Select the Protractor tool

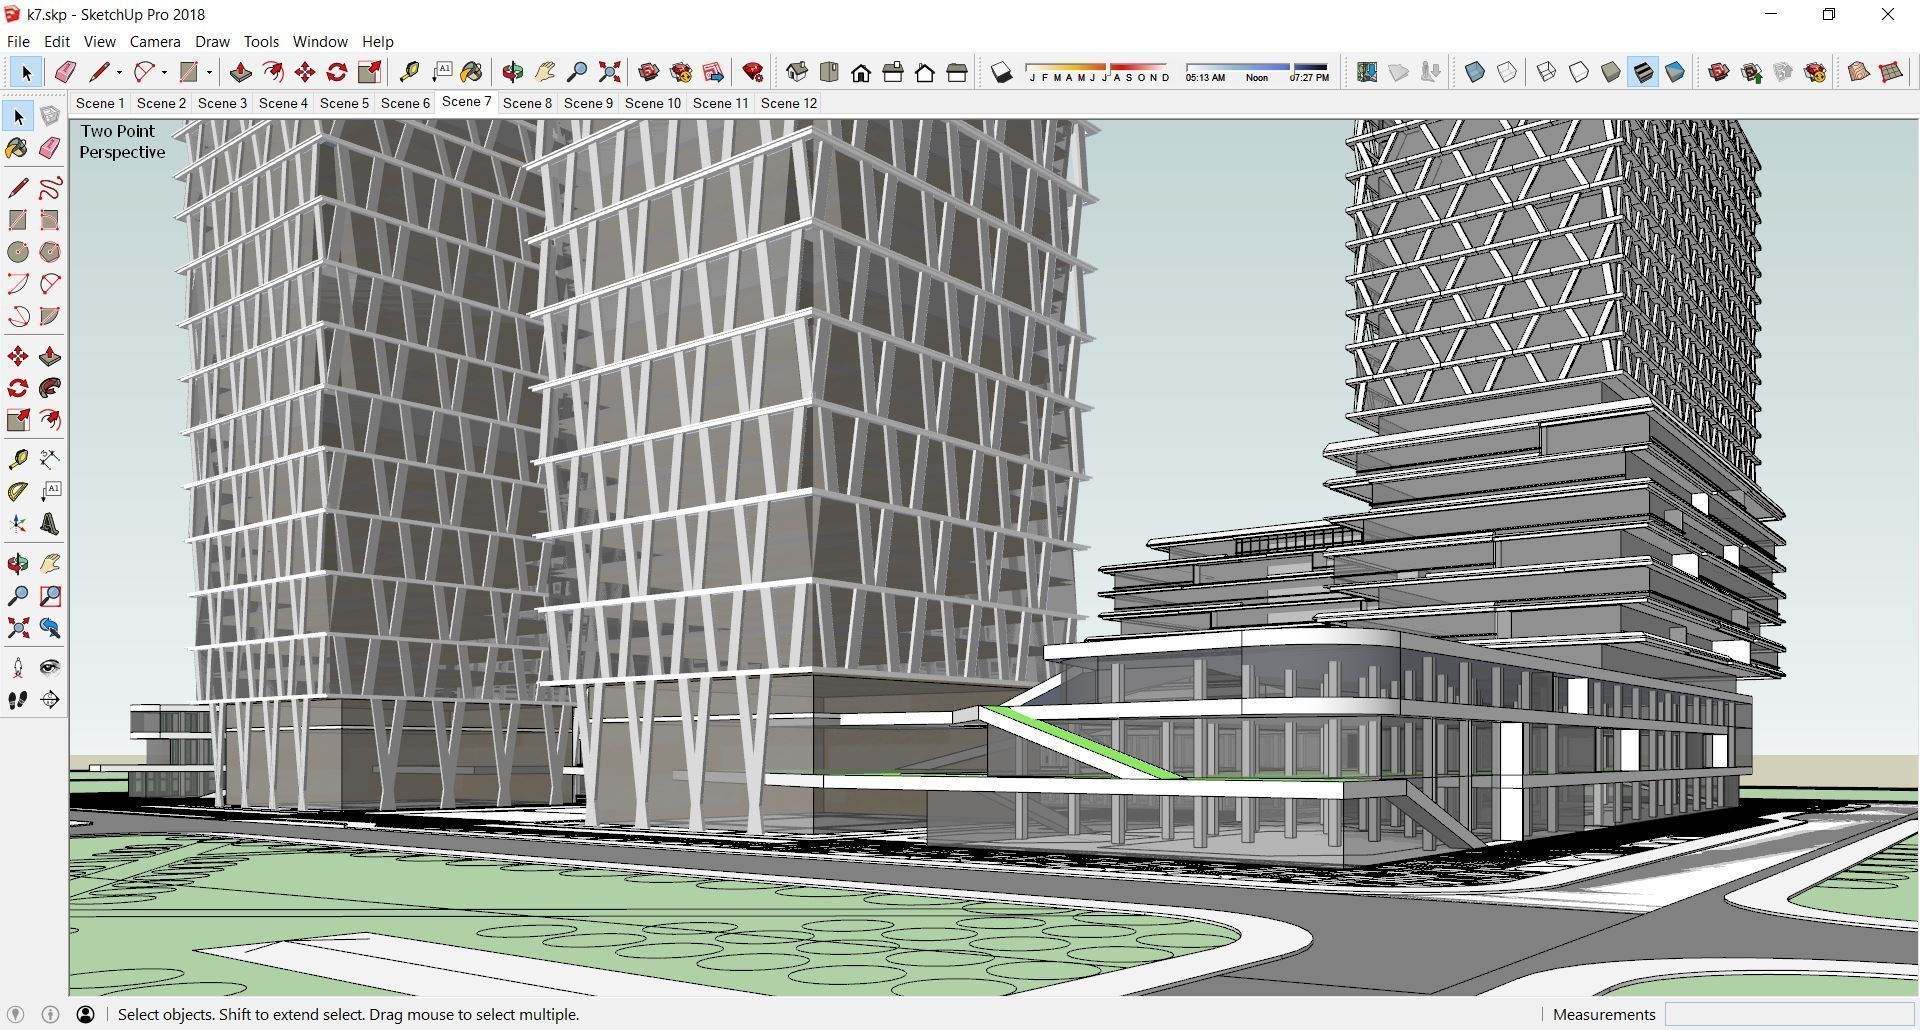coord(18,491)
